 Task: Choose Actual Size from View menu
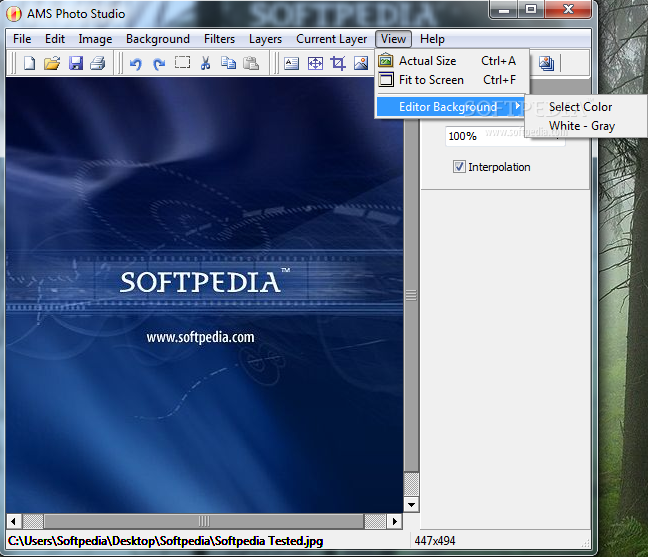pyautogui.click(x=452, y=61)
